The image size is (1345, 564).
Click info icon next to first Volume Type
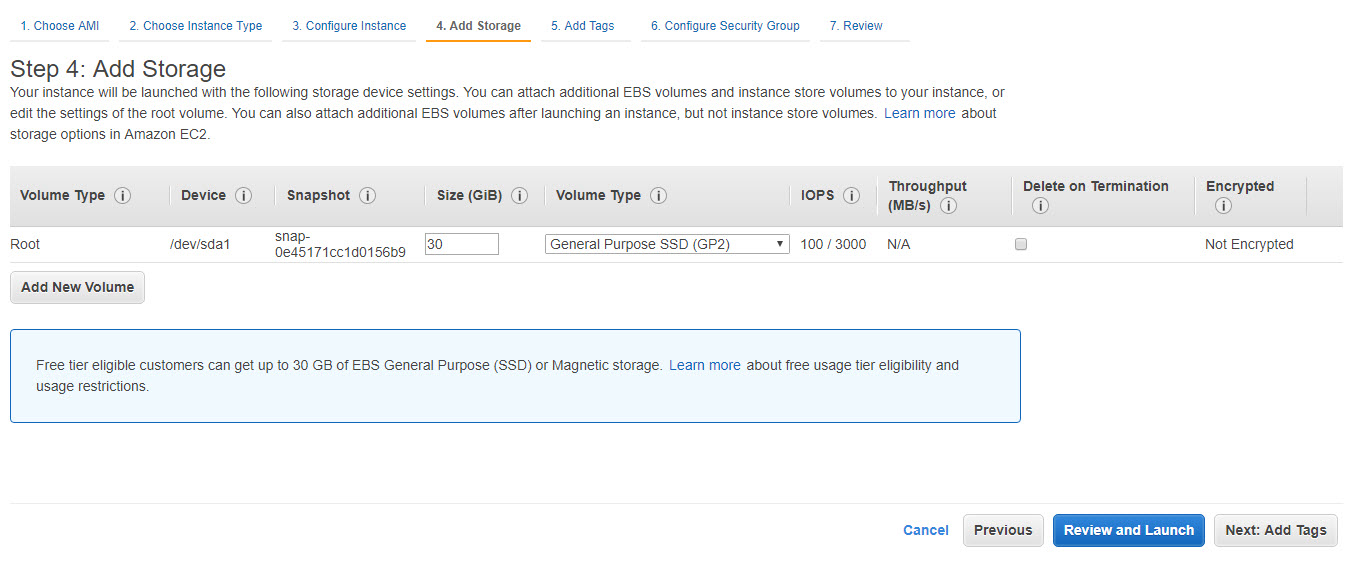pos(123,196)
